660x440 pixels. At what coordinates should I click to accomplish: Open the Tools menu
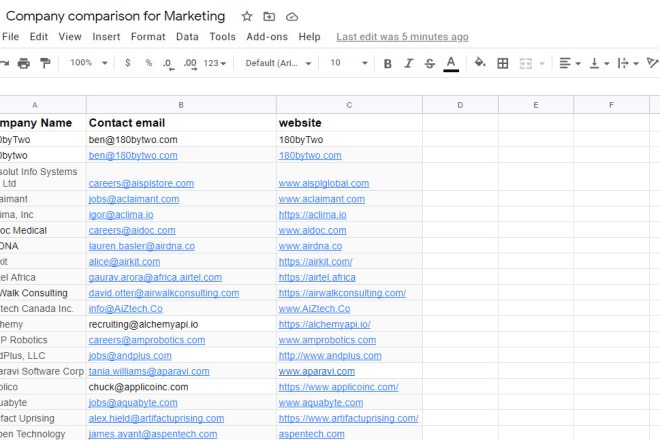[x=223, y=37]
